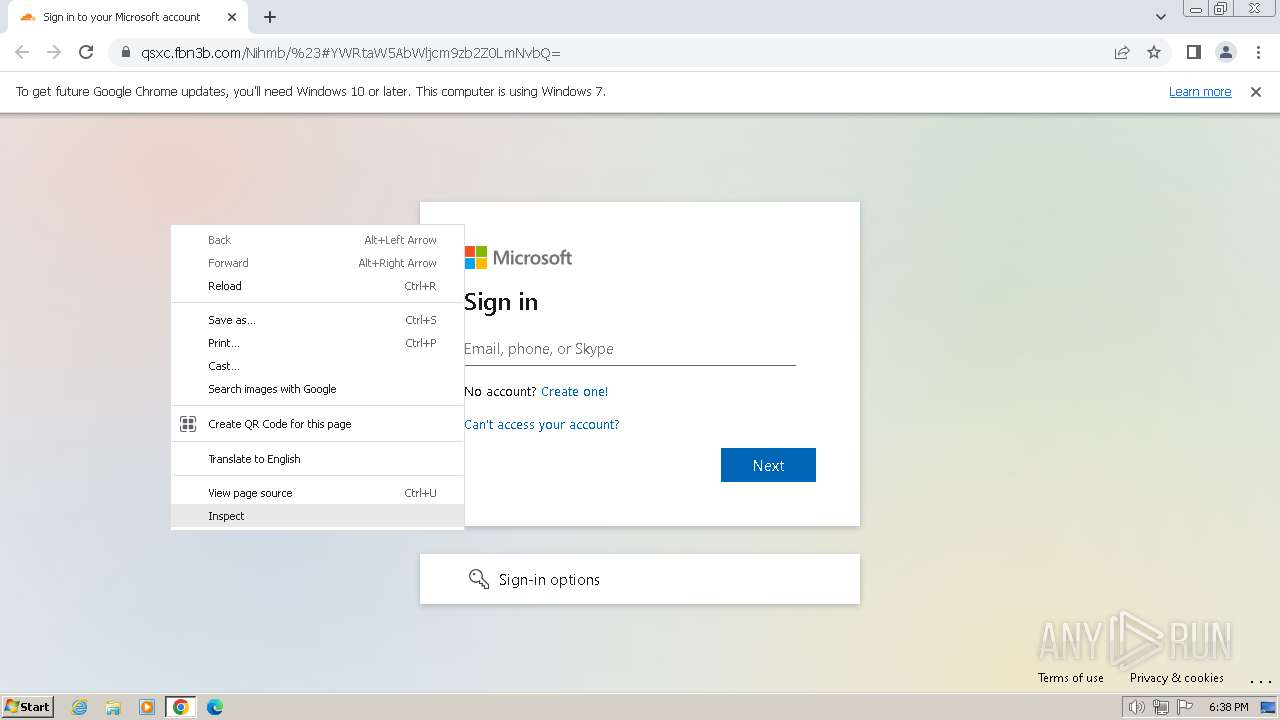The height and width of the screenshot is (720, 1280).
Task: Click the Email, phone, or Skype field
Action: [x=630, y=349]
